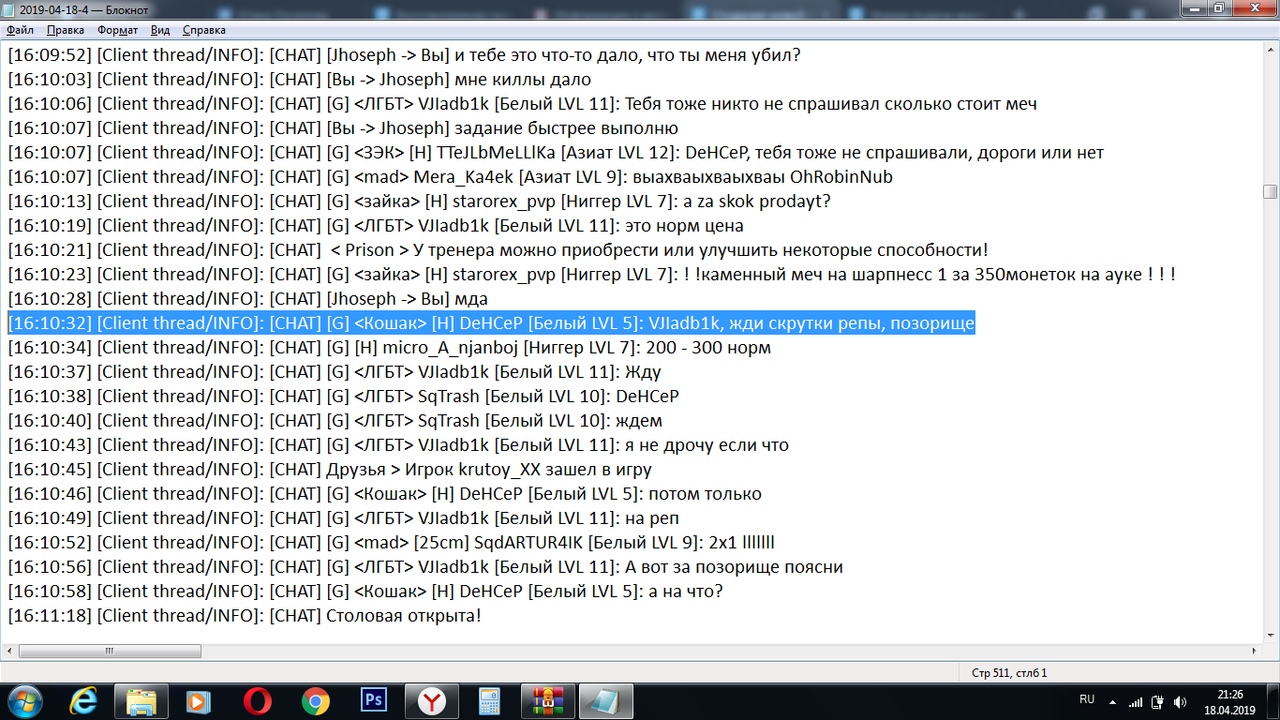This screenshot has height=720, width=1280.
Task: Open the Правка menu
Action: 65,30
